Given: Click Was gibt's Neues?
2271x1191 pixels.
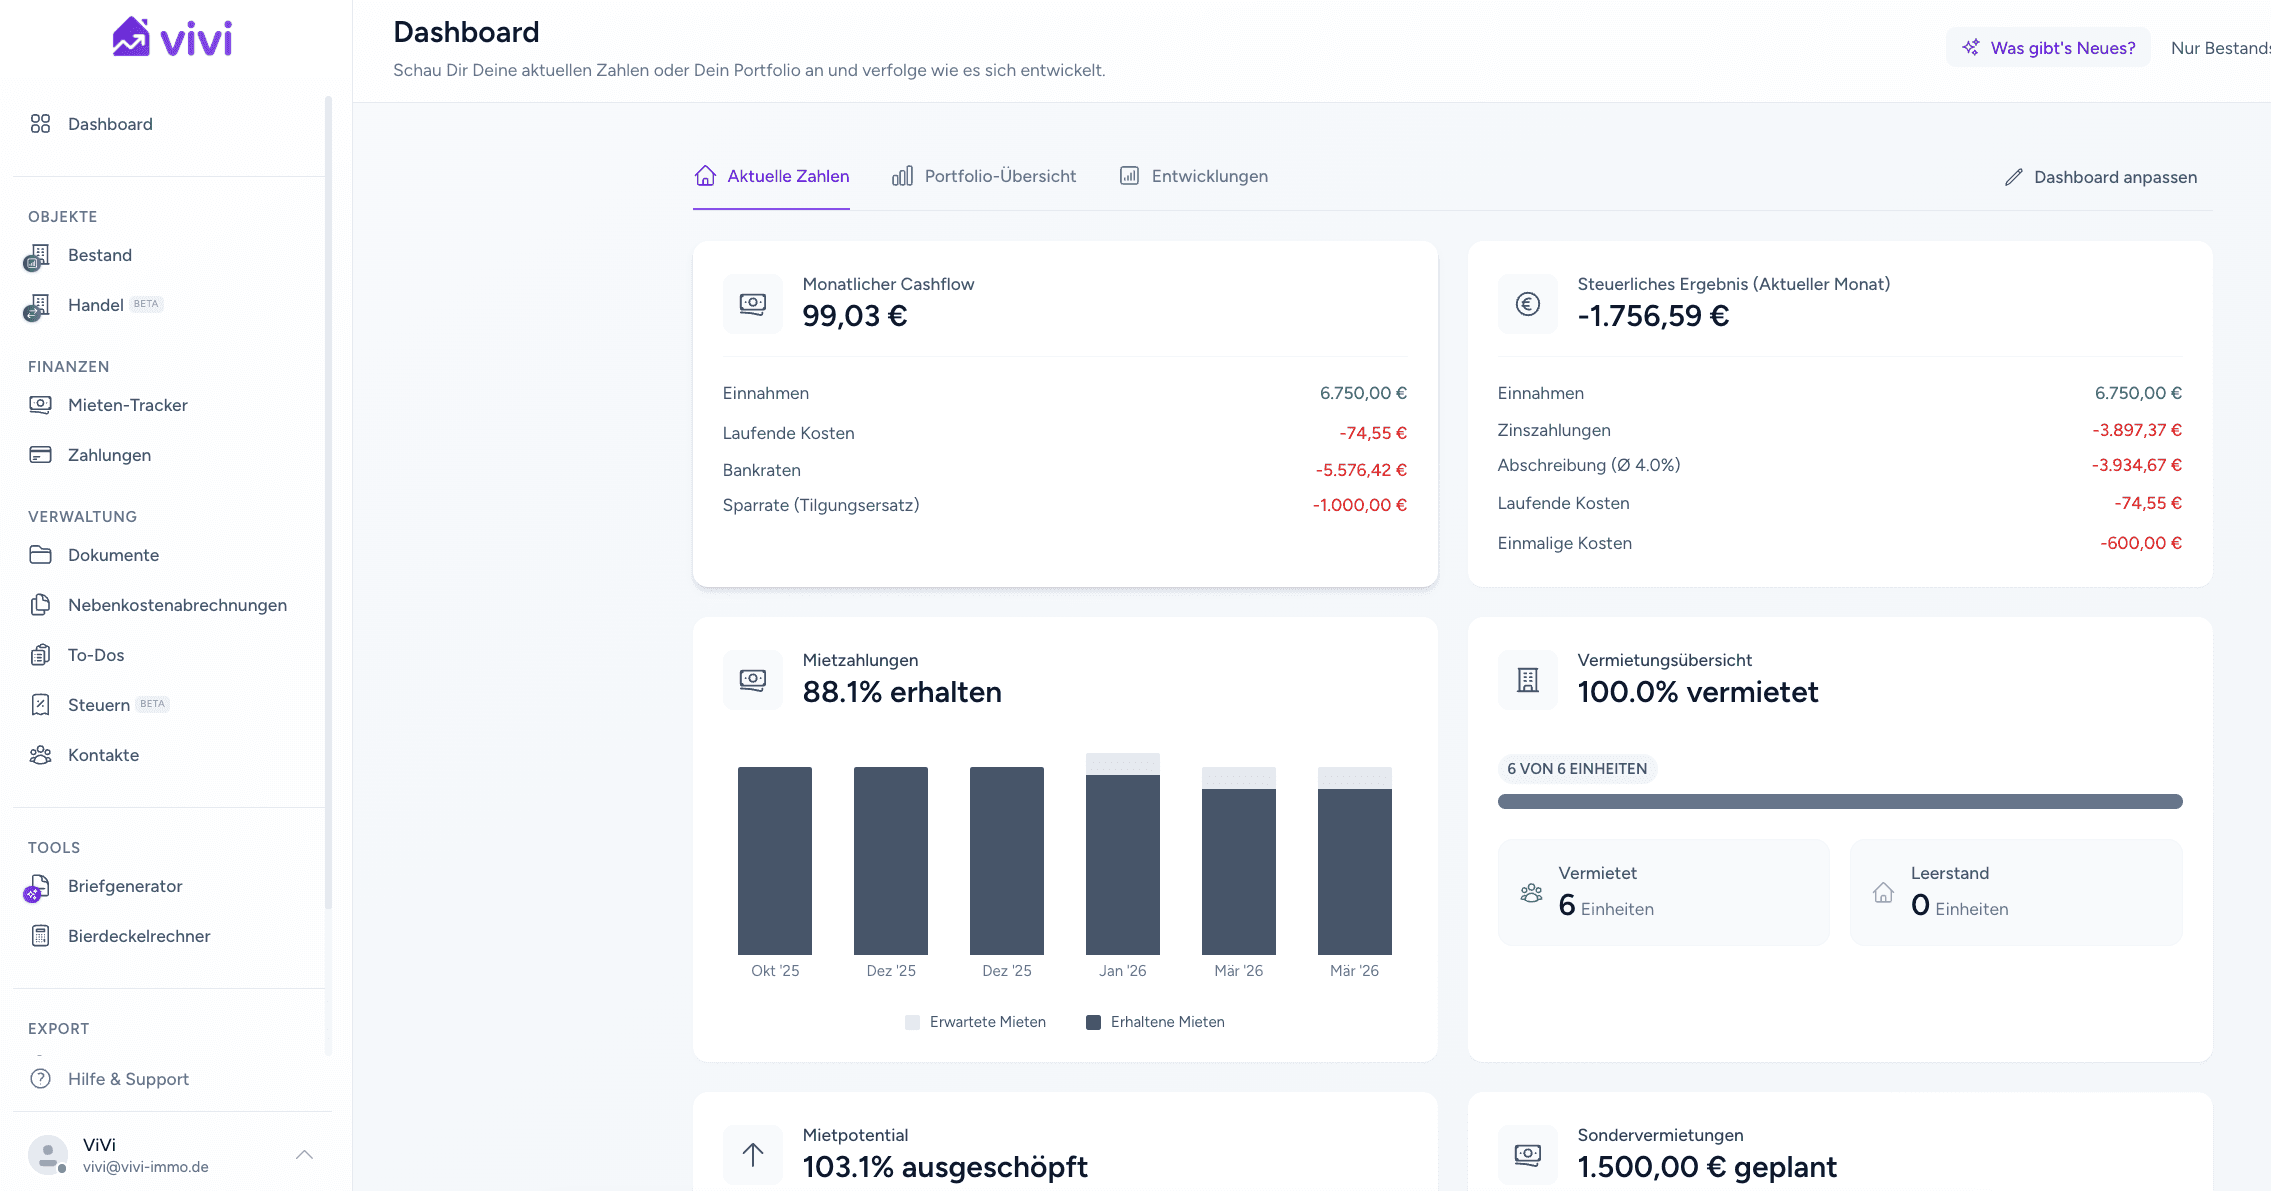Looking at the screenshot, I should click(x=2047, y=47).
